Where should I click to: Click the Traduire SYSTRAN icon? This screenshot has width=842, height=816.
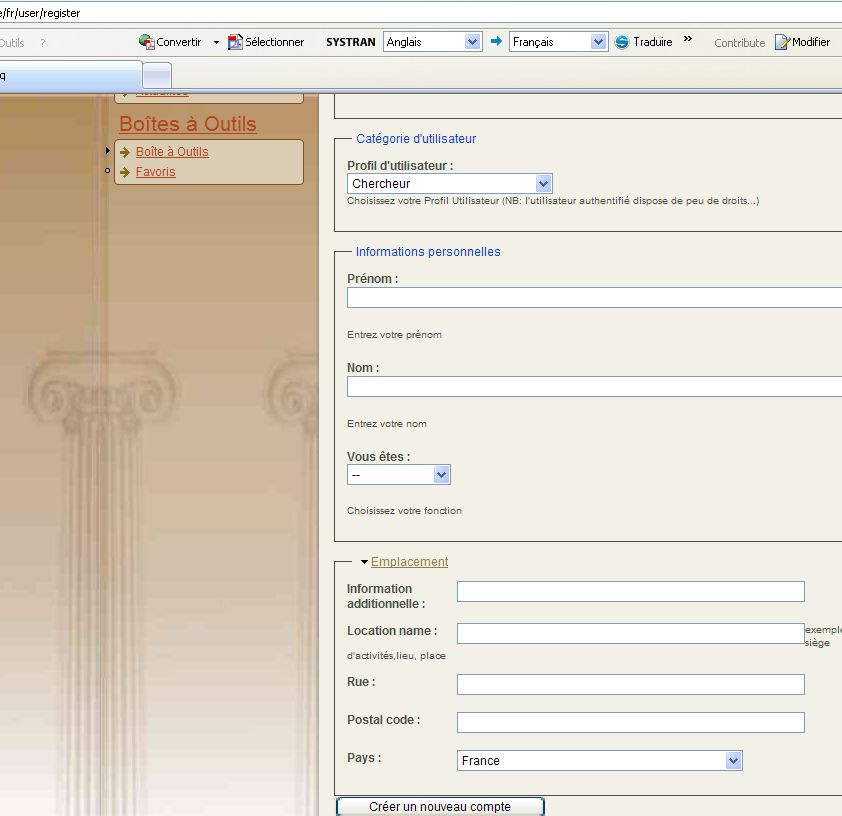(622, 42)
